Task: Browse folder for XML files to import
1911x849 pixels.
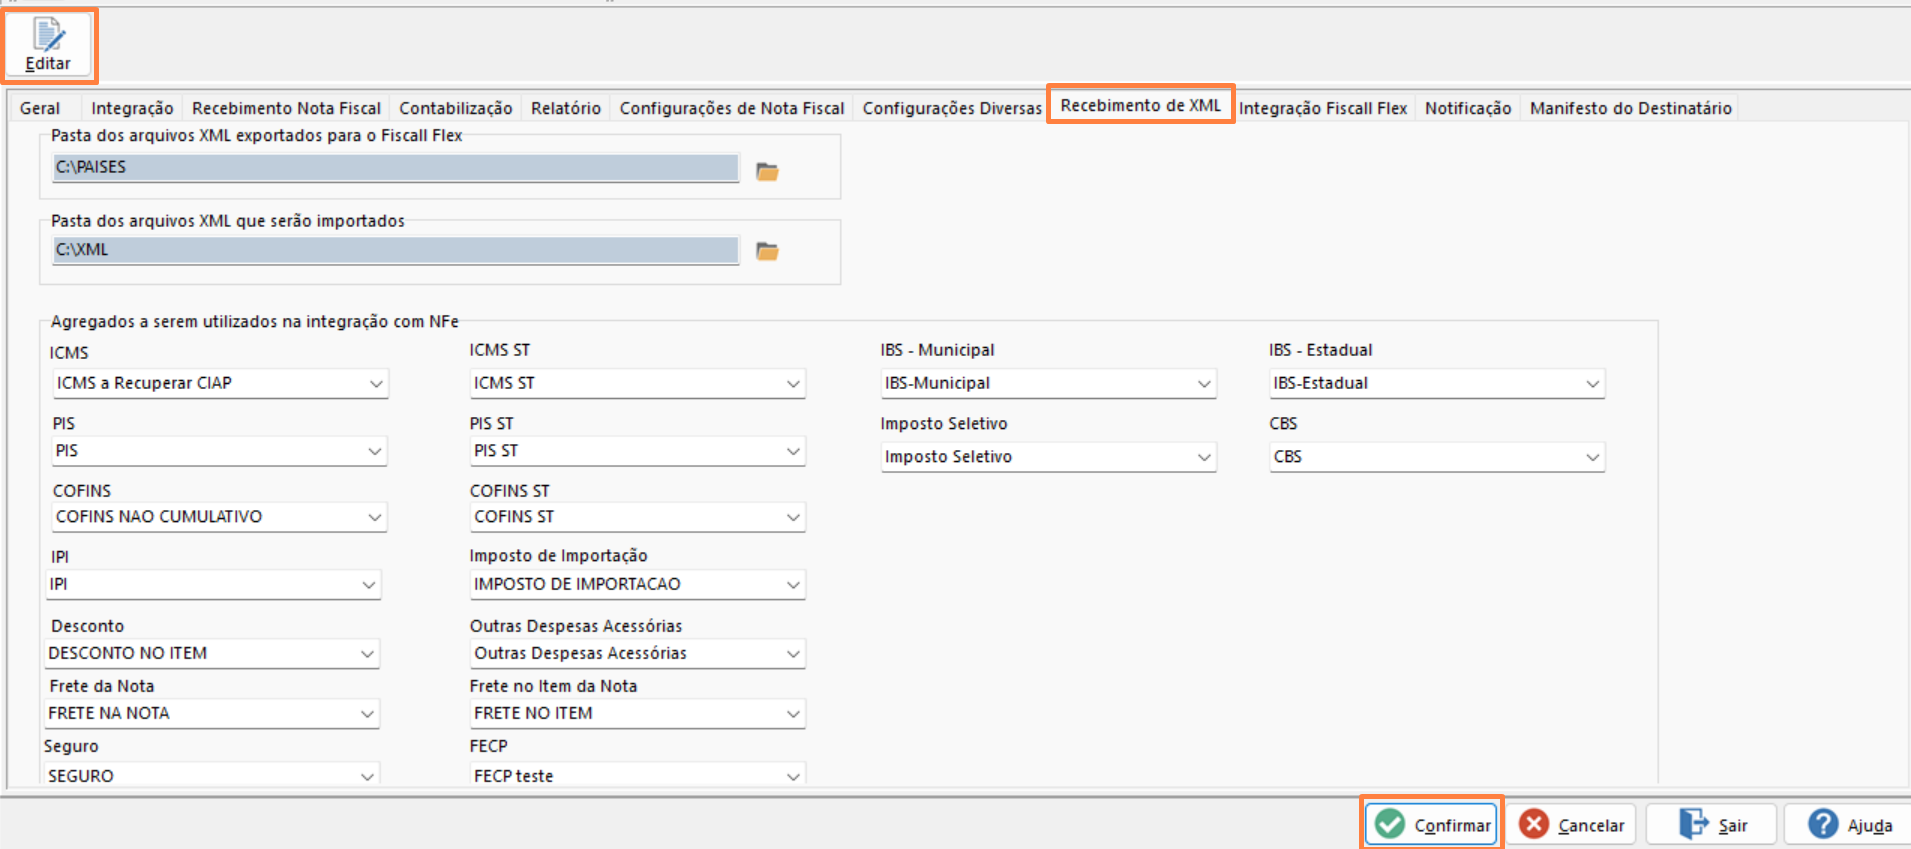Action: [767, 251]
